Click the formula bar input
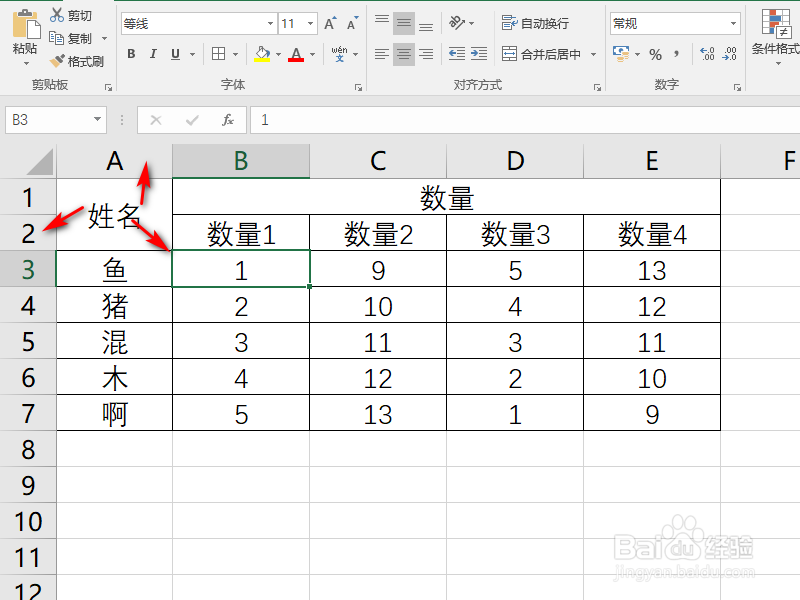The width and height of the screenshot is (800, 600). coord(525,120)
